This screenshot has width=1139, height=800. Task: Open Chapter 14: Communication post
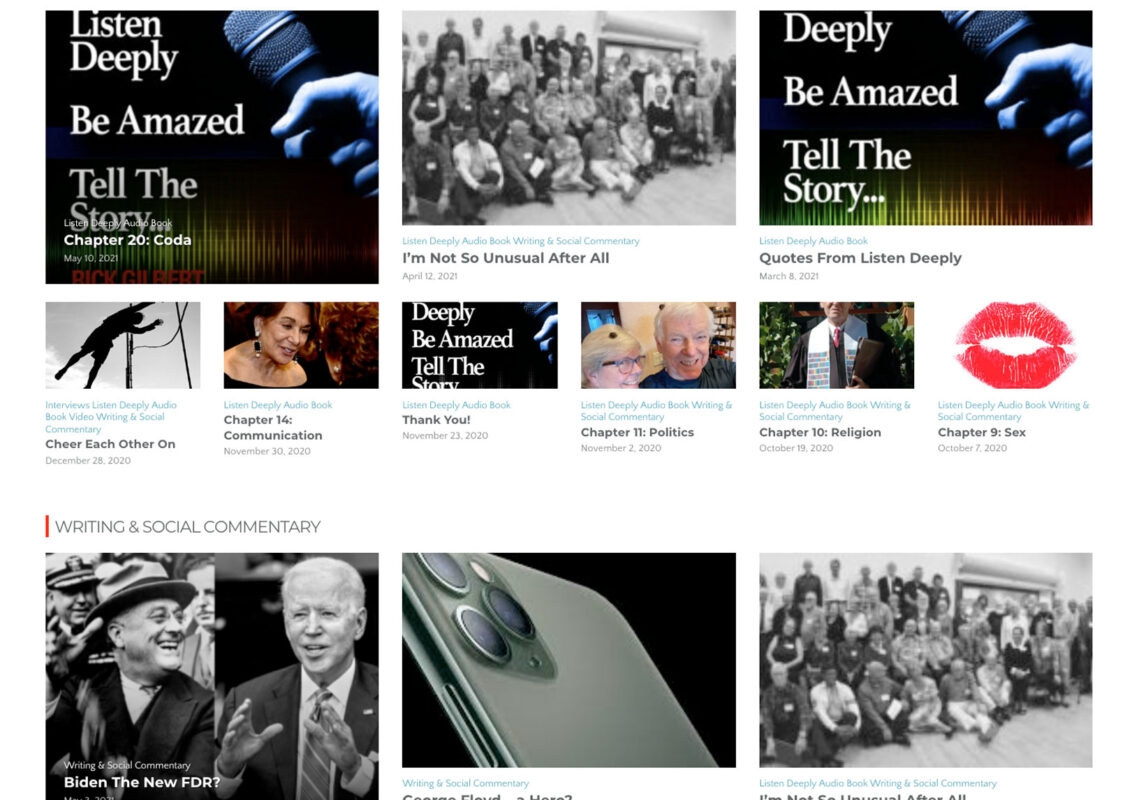273,427
